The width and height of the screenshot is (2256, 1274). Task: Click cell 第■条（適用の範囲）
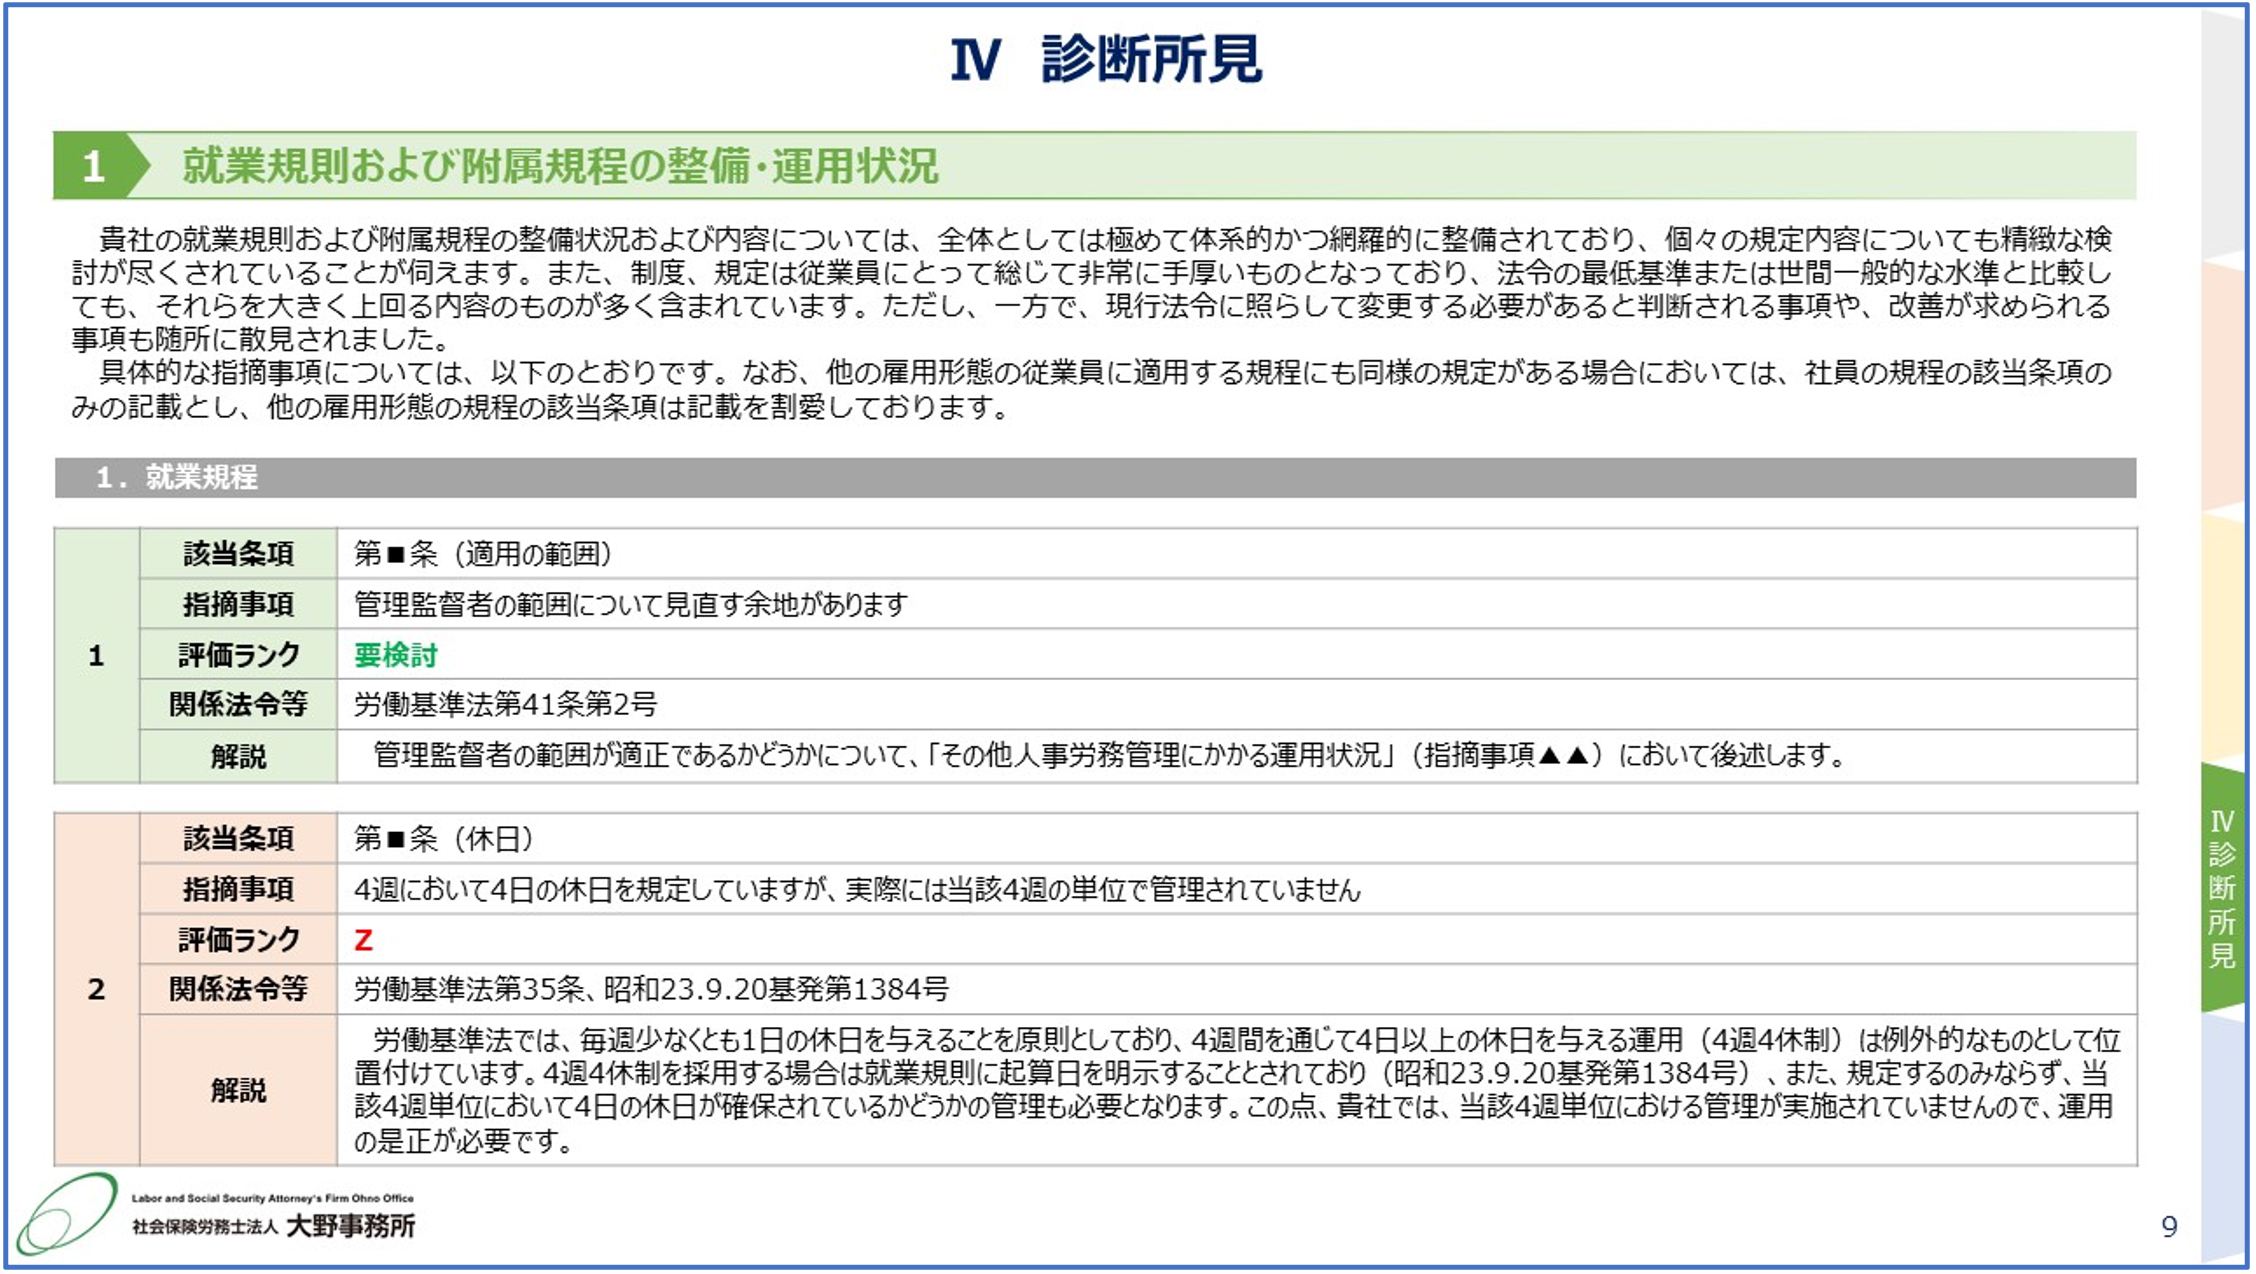tap(1237, 554)
